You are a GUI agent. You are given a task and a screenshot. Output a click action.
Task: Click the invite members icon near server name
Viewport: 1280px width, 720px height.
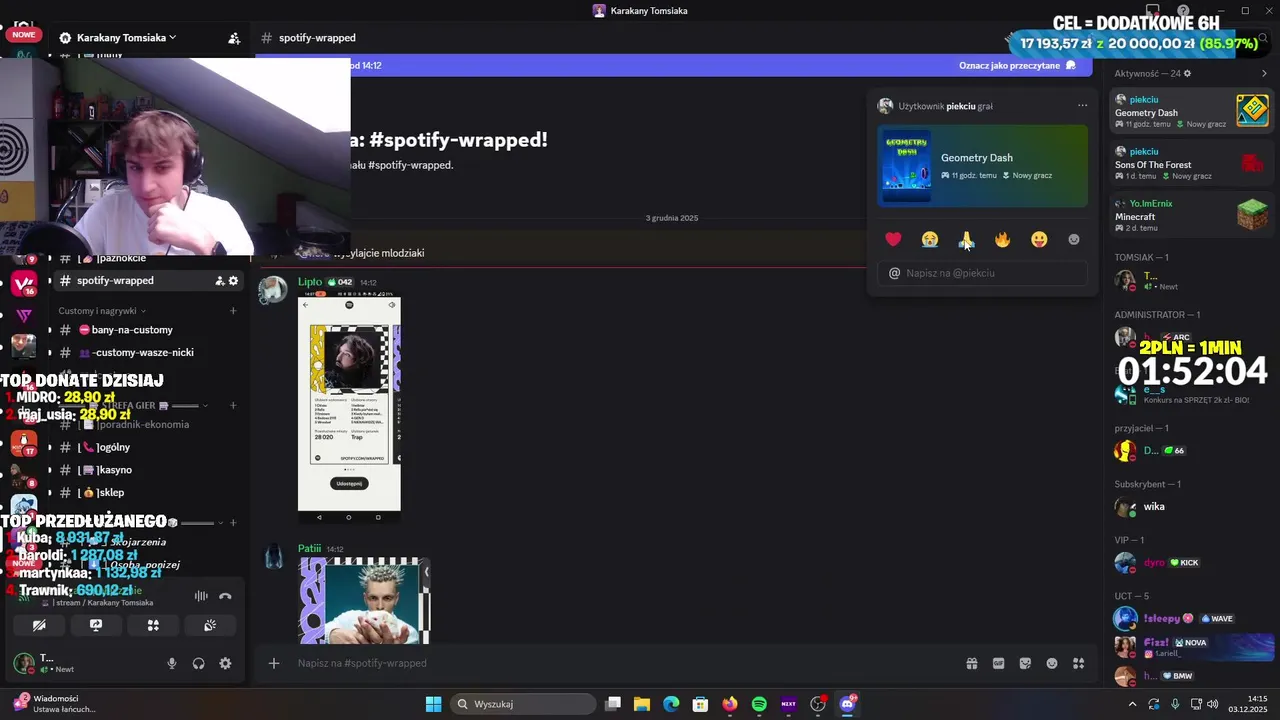tap(234, 38)
